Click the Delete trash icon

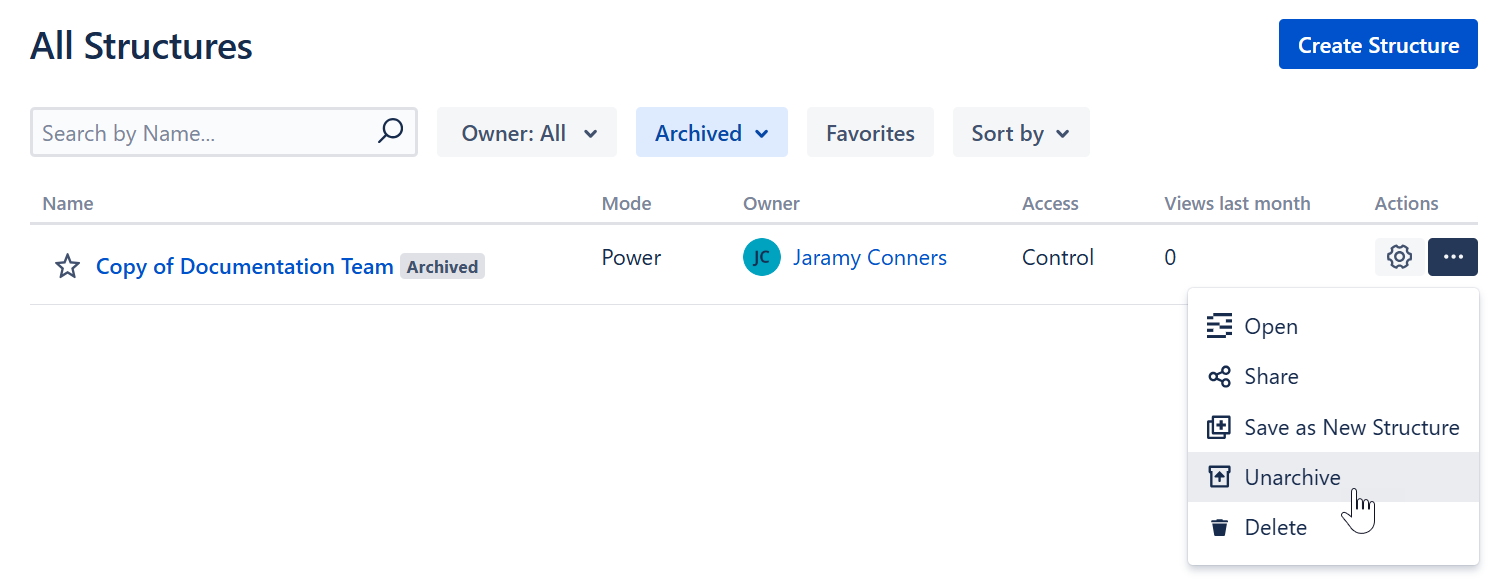point(1219,528)
